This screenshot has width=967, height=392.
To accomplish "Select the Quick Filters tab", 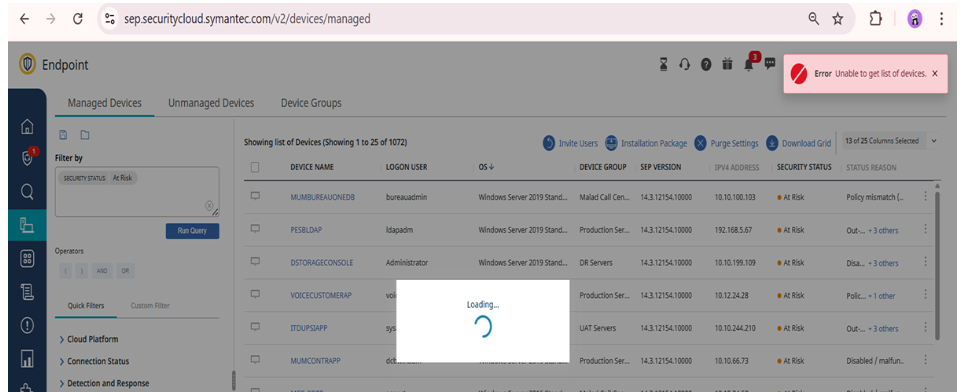I will 86,306.
